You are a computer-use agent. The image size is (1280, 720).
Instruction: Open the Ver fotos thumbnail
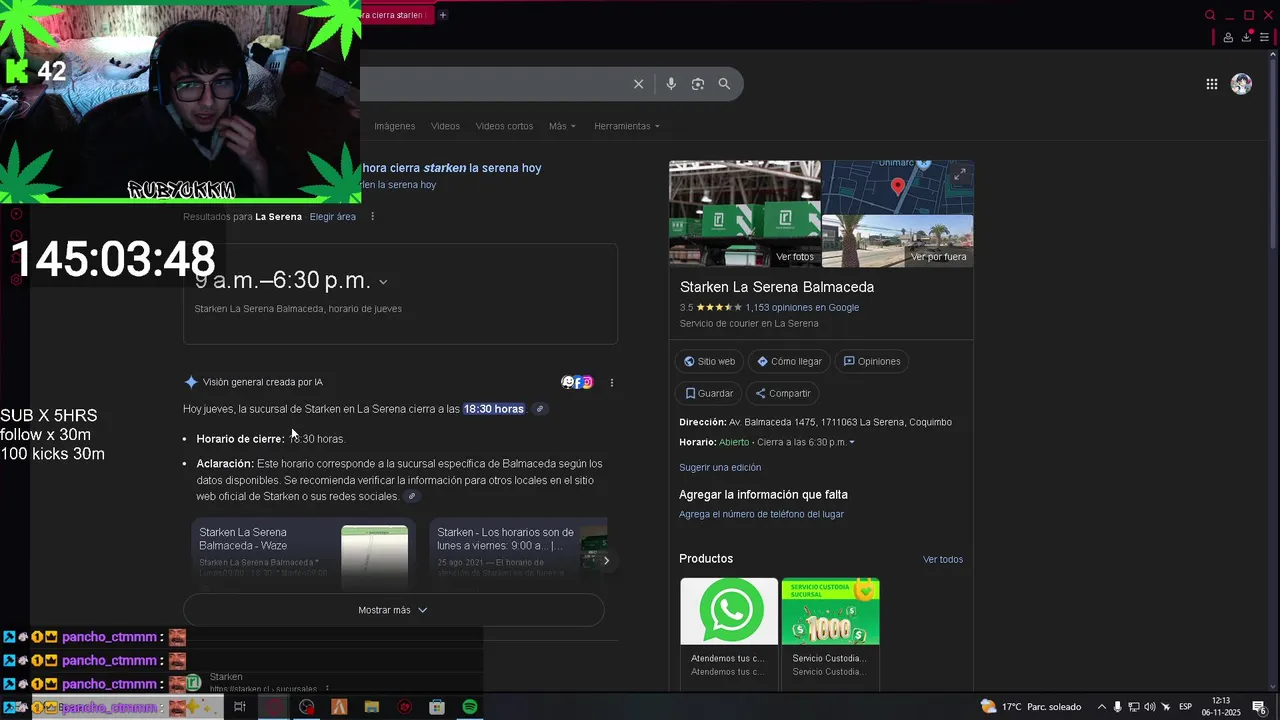[744, 214]
